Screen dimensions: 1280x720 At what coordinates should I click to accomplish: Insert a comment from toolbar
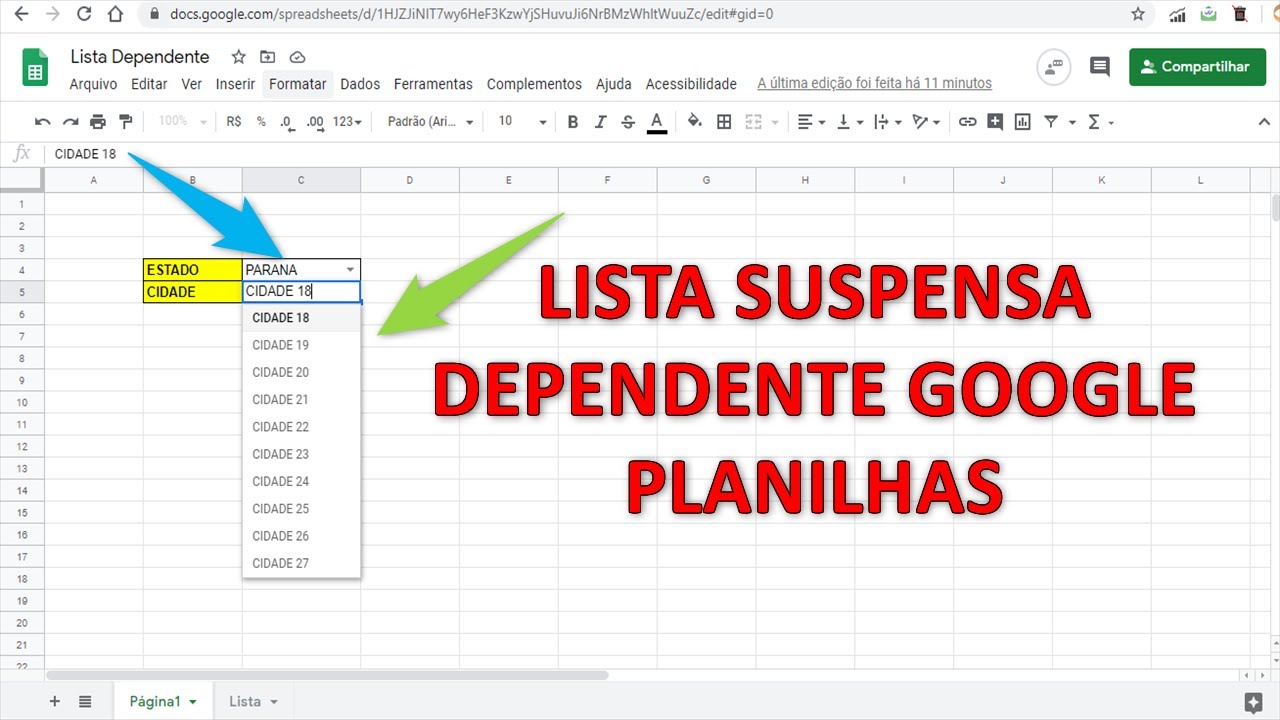pyautogui.click(x=995, y=122)
